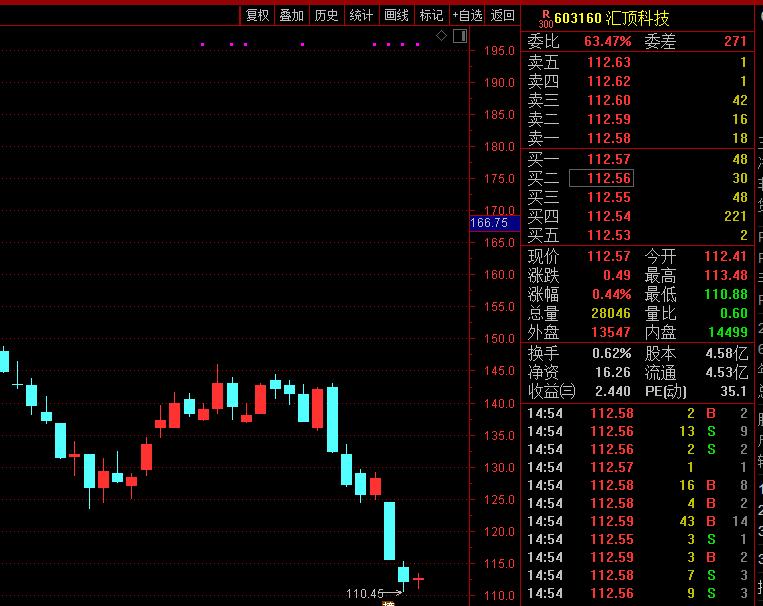Viewport: 763px width, 606px height.
Task: Click the R300 margin-trading badge
Action: 546,19
